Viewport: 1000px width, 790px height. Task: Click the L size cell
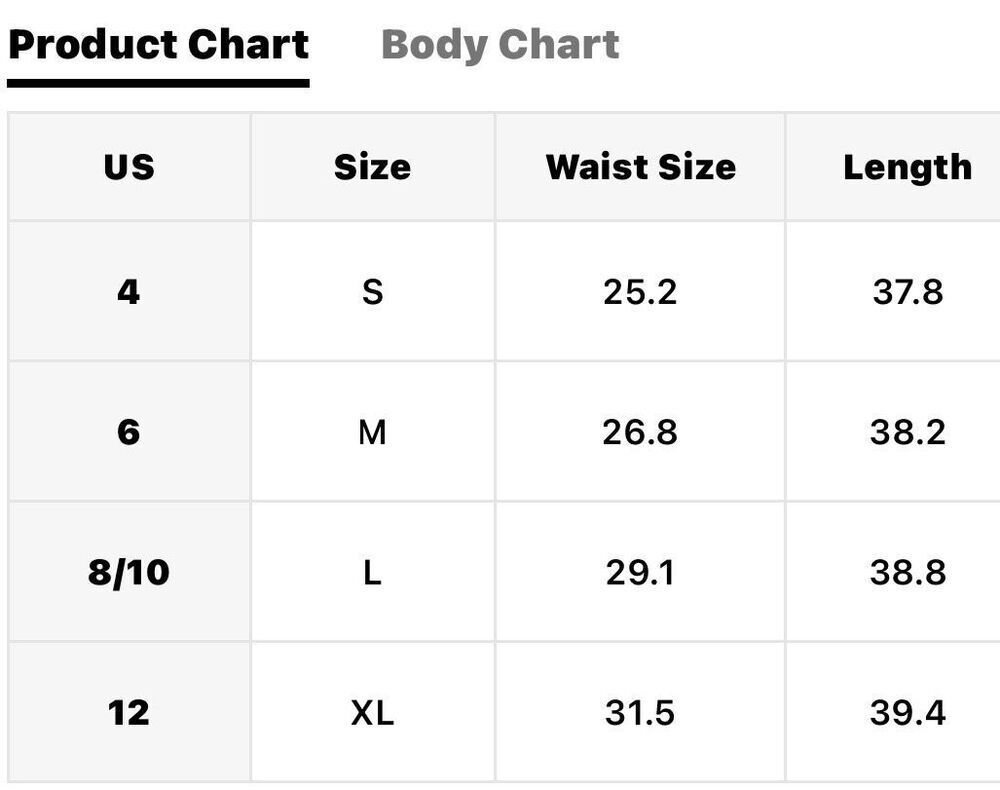[x=372, y=572]
